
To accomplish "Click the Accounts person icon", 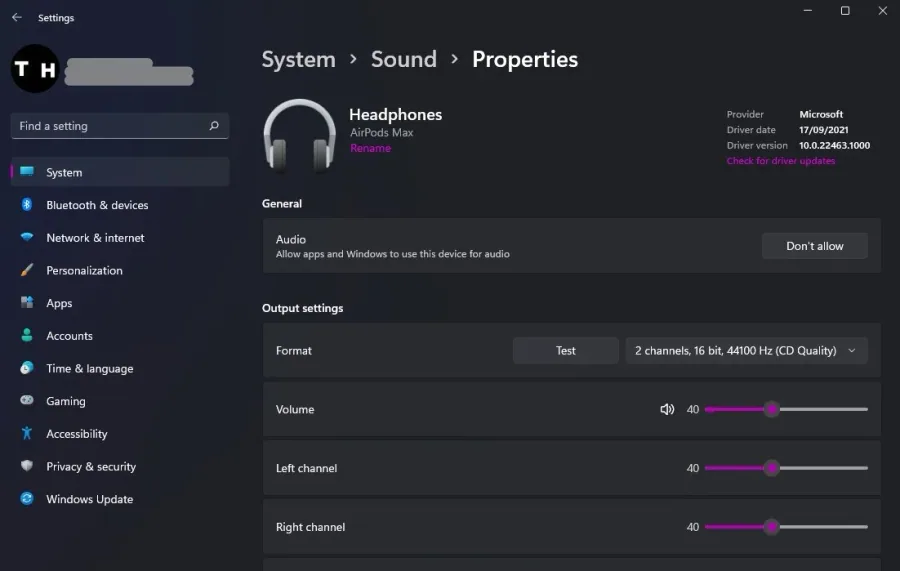I will pos(27,335).
